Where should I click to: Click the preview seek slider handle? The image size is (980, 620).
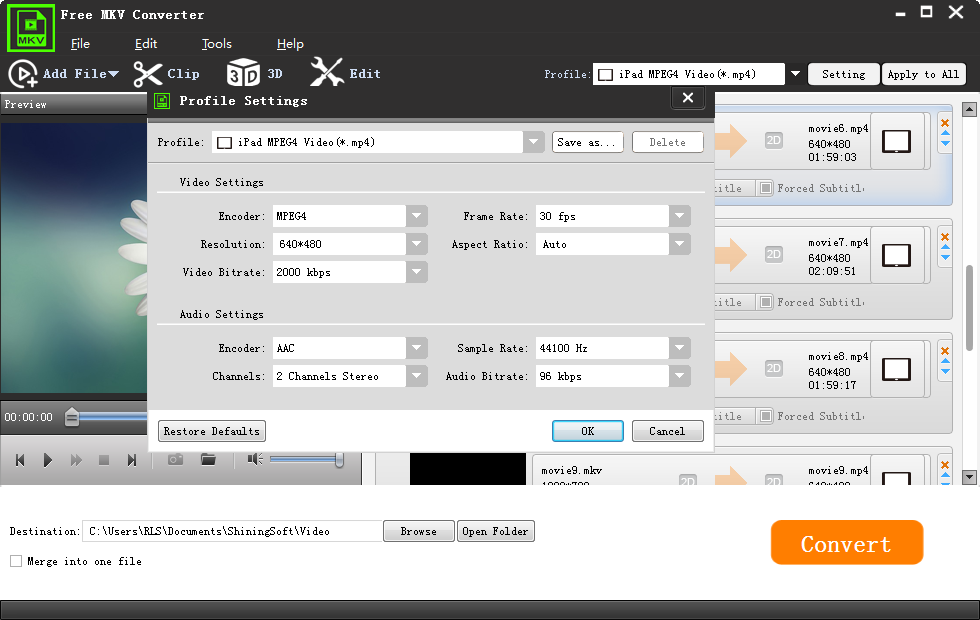[x=72, y=417]
